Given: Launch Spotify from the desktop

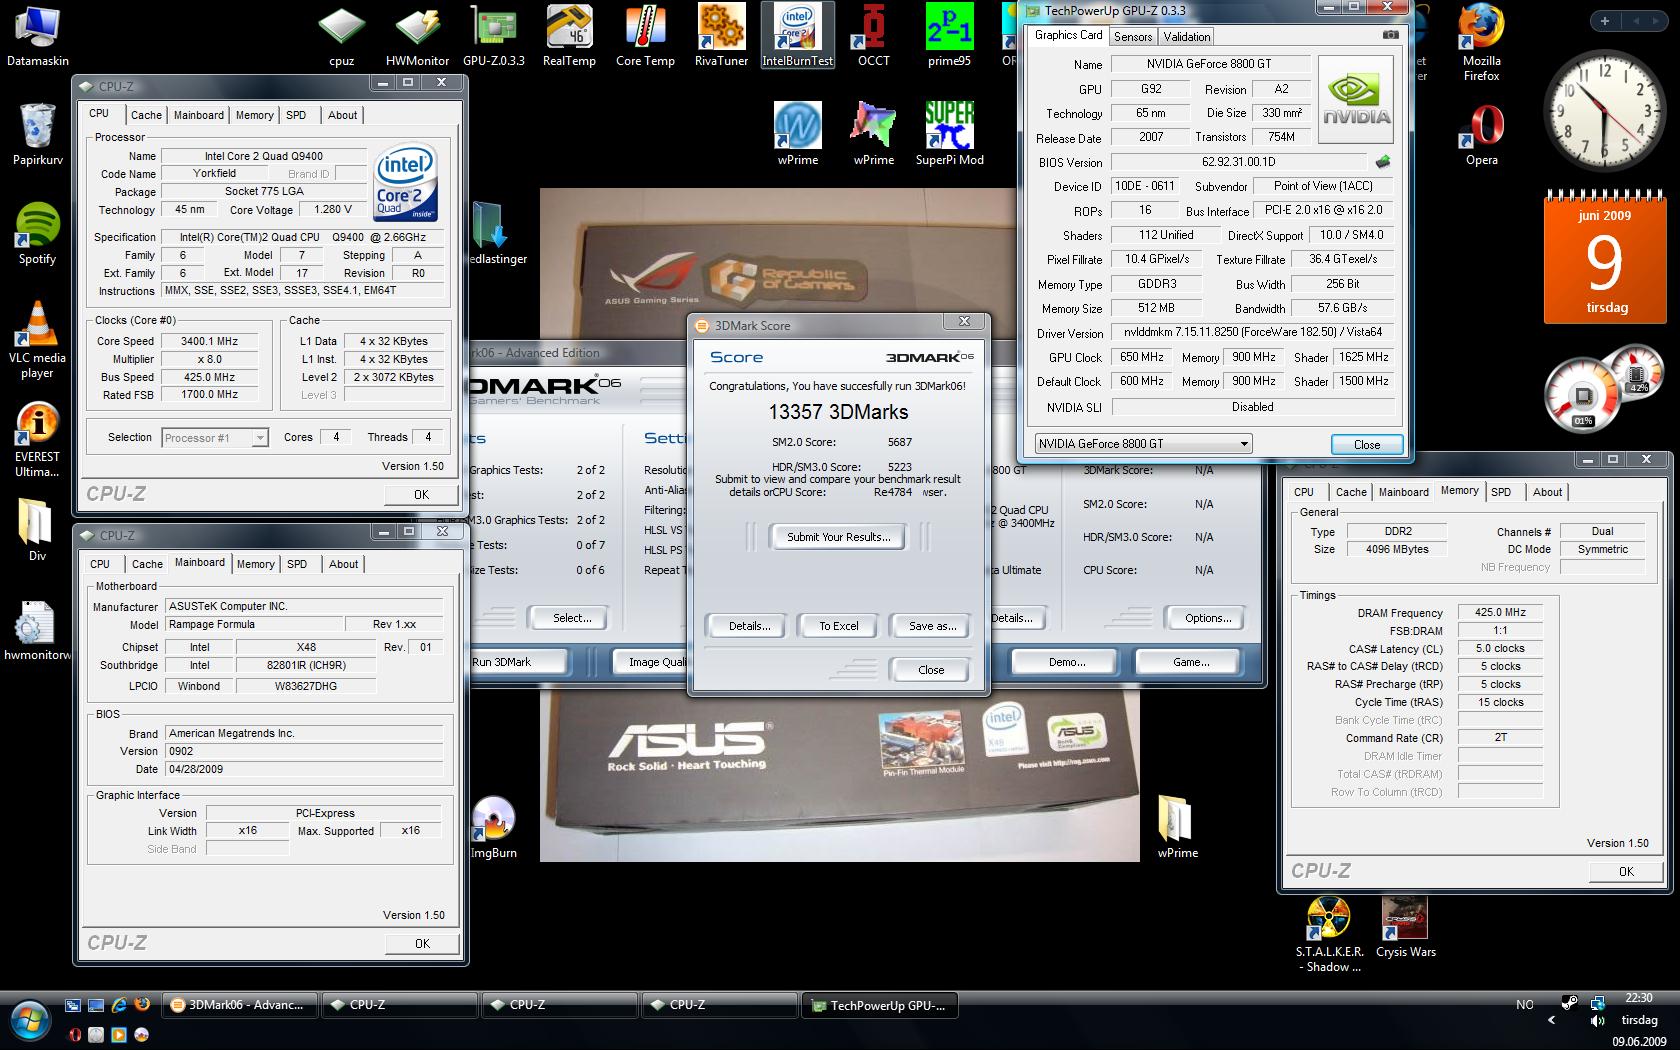Looking at the screenshot, I should click(x=37, y=234).
